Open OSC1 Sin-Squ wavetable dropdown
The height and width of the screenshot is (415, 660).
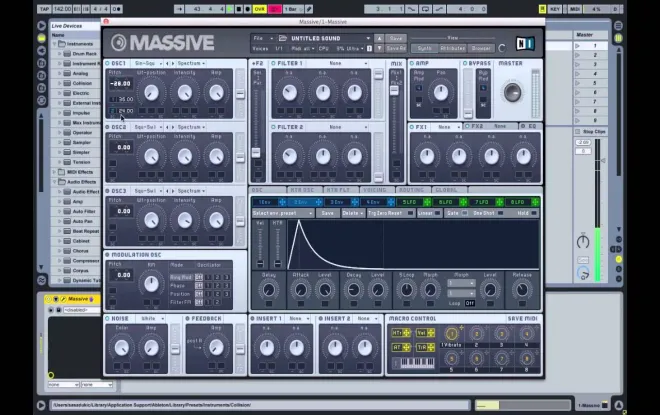[x=148, y=64]
